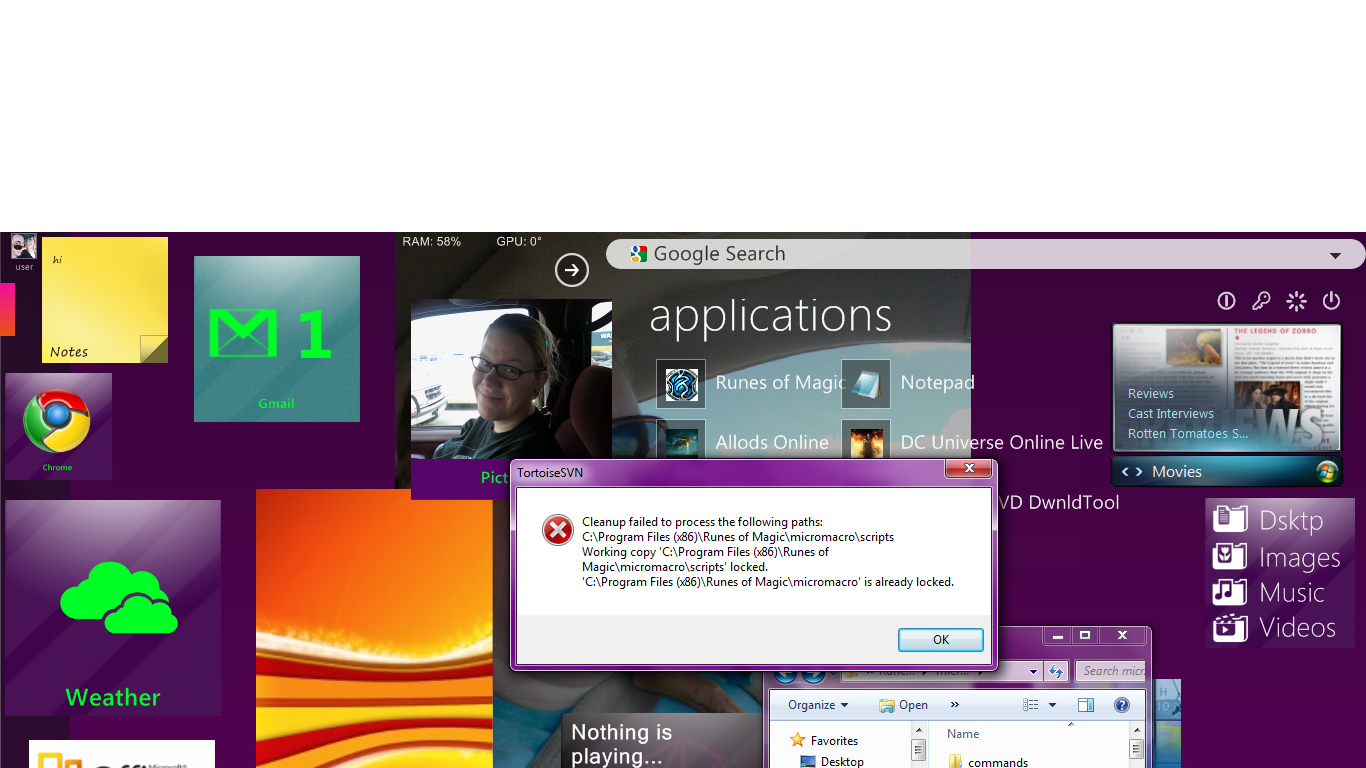This screenshot has width=1366, height=768.
Task: Open the Weather cloud tile
Action: pos(113,607)
